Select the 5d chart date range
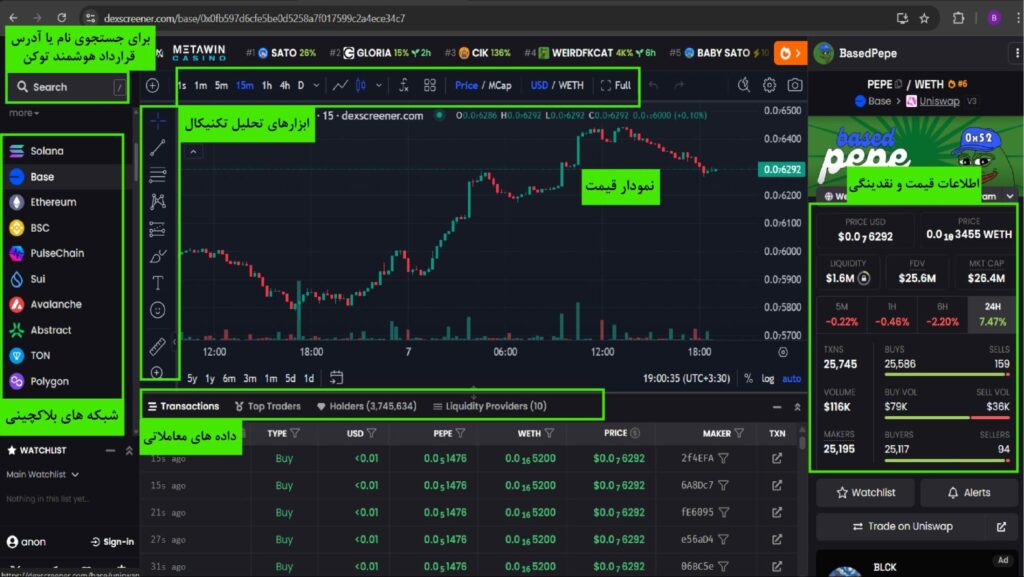The image size is (1024, 577). [290, 379]
